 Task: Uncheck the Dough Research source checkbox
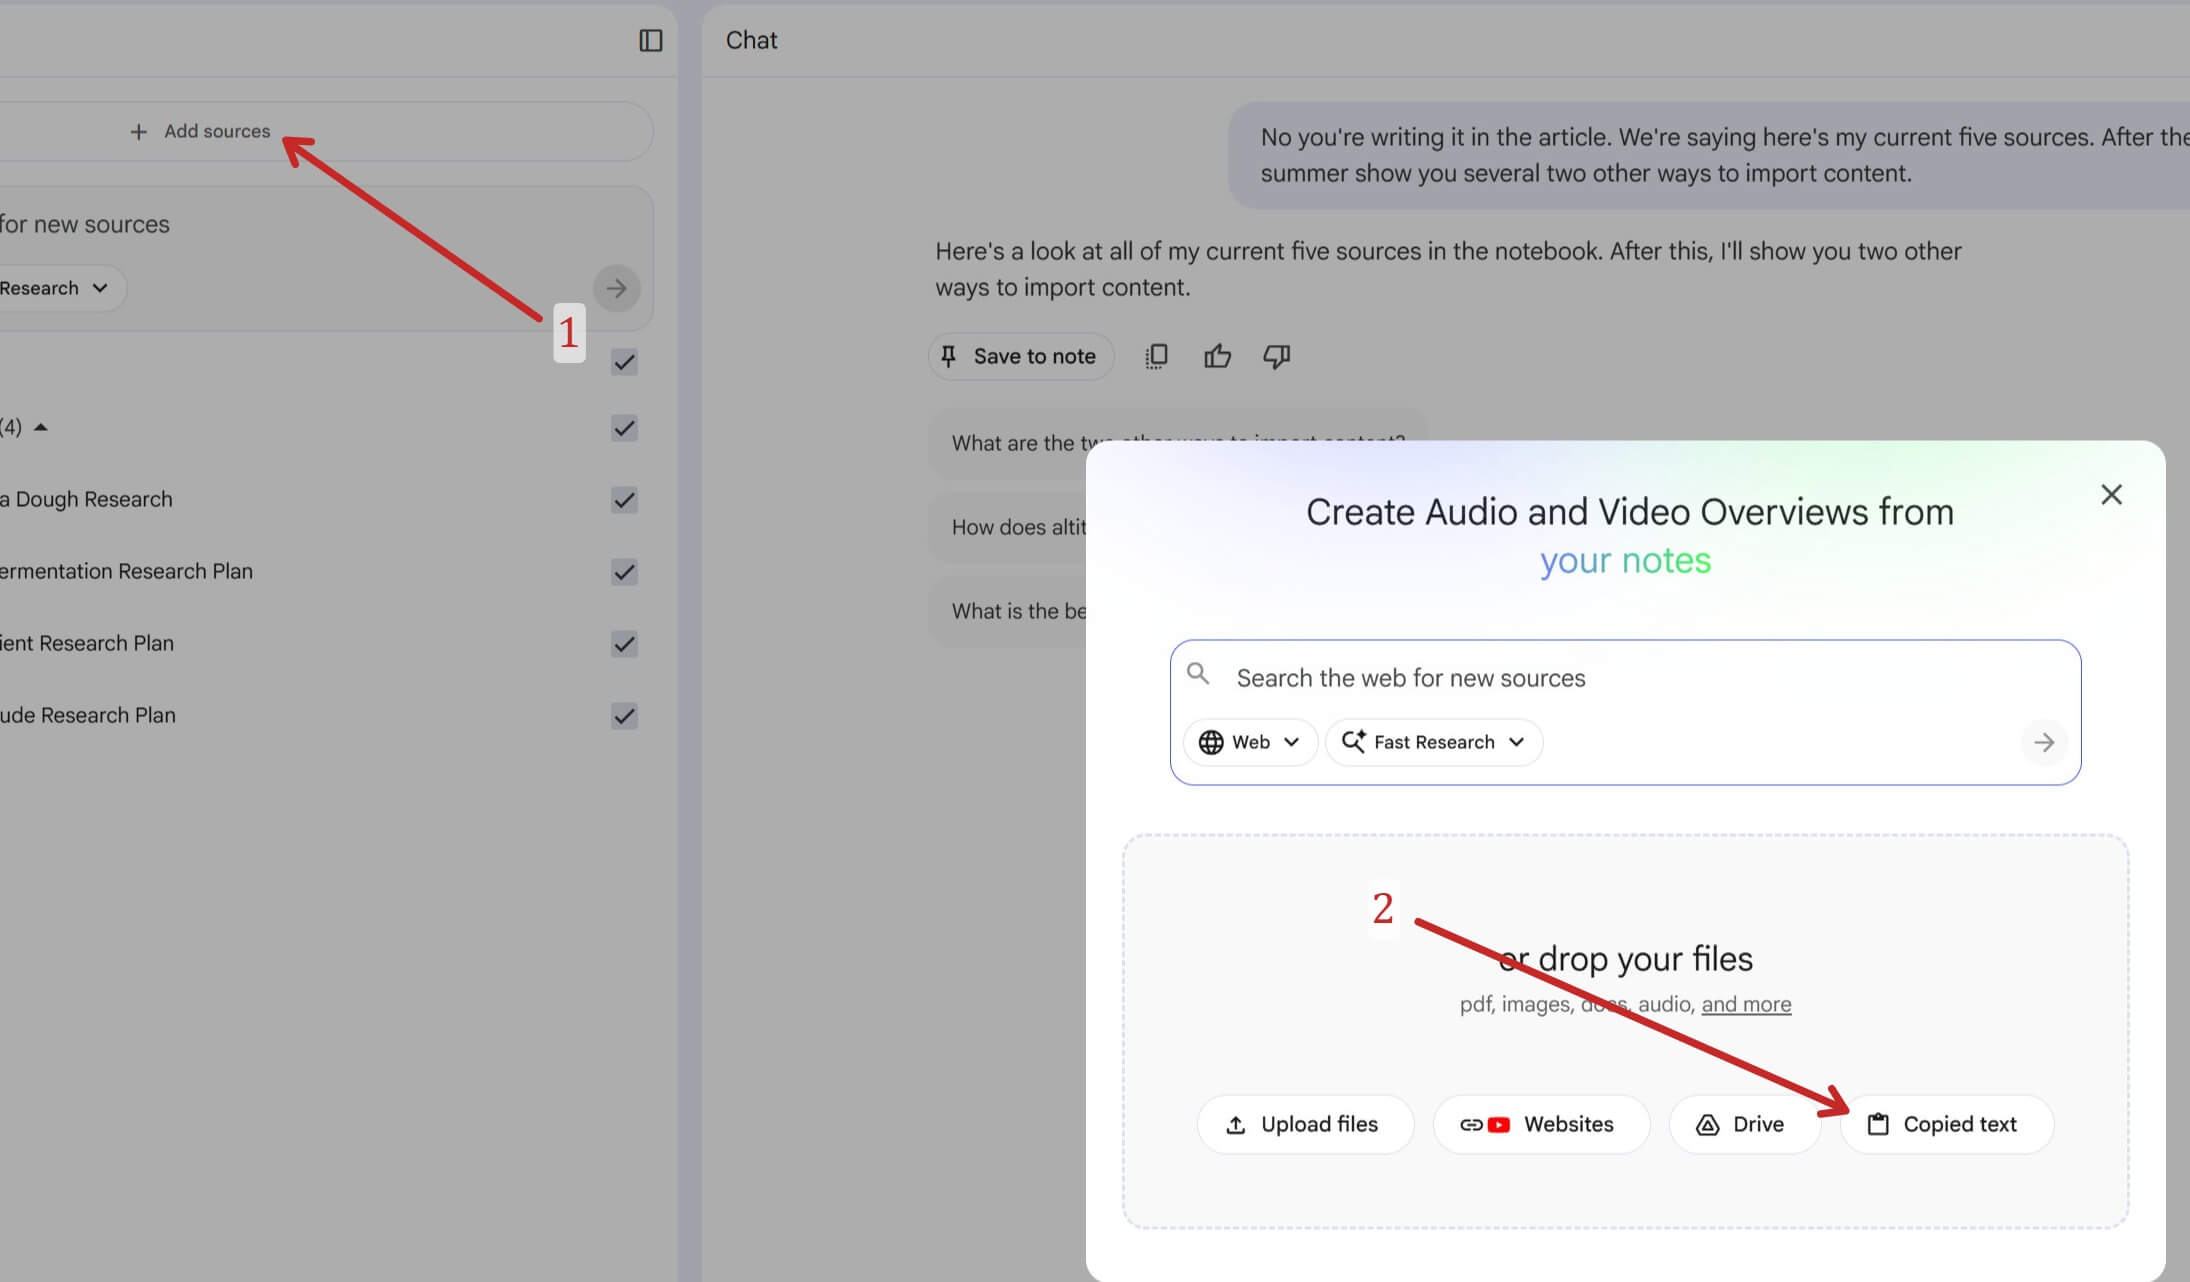point(624,500)
